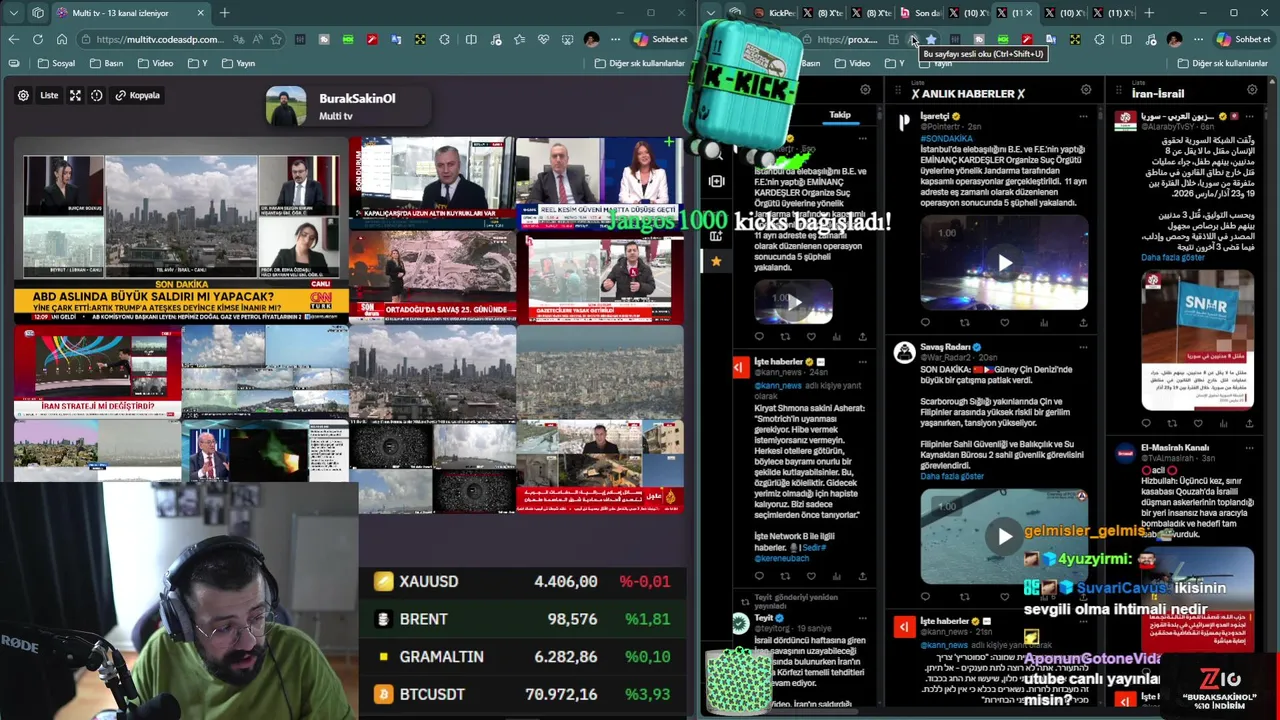Open the alert info icon beside Liste
Image resolution: width=1280 pixels, height=720 pixels.
(97, 95)
